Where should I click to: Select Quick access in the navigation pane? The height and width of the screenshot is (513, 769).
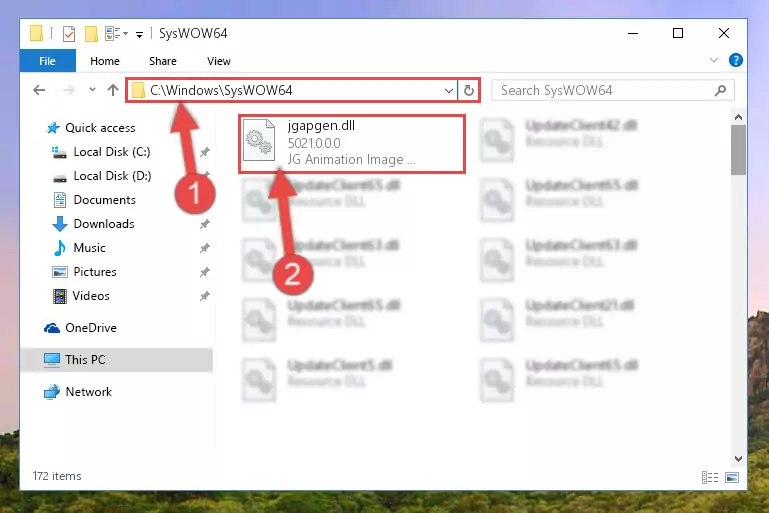coord(100,128)
